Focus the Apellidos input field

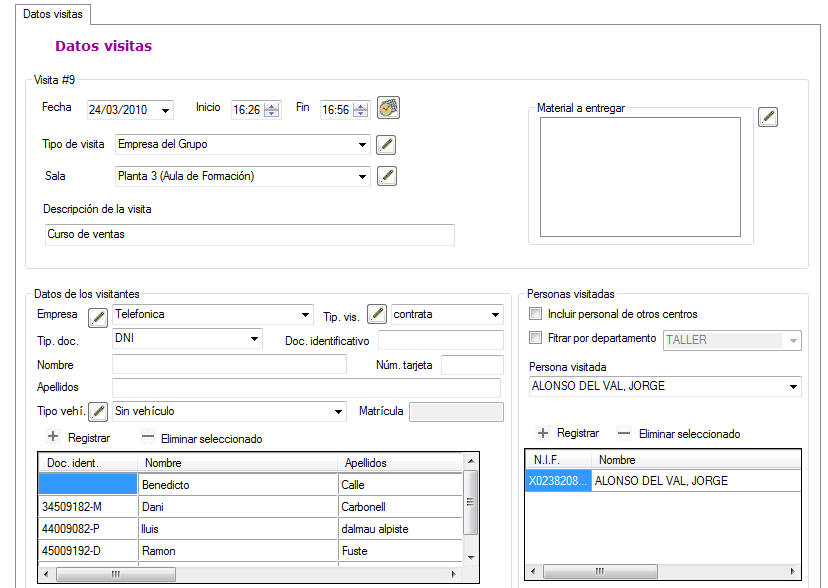tap(306, 387)
